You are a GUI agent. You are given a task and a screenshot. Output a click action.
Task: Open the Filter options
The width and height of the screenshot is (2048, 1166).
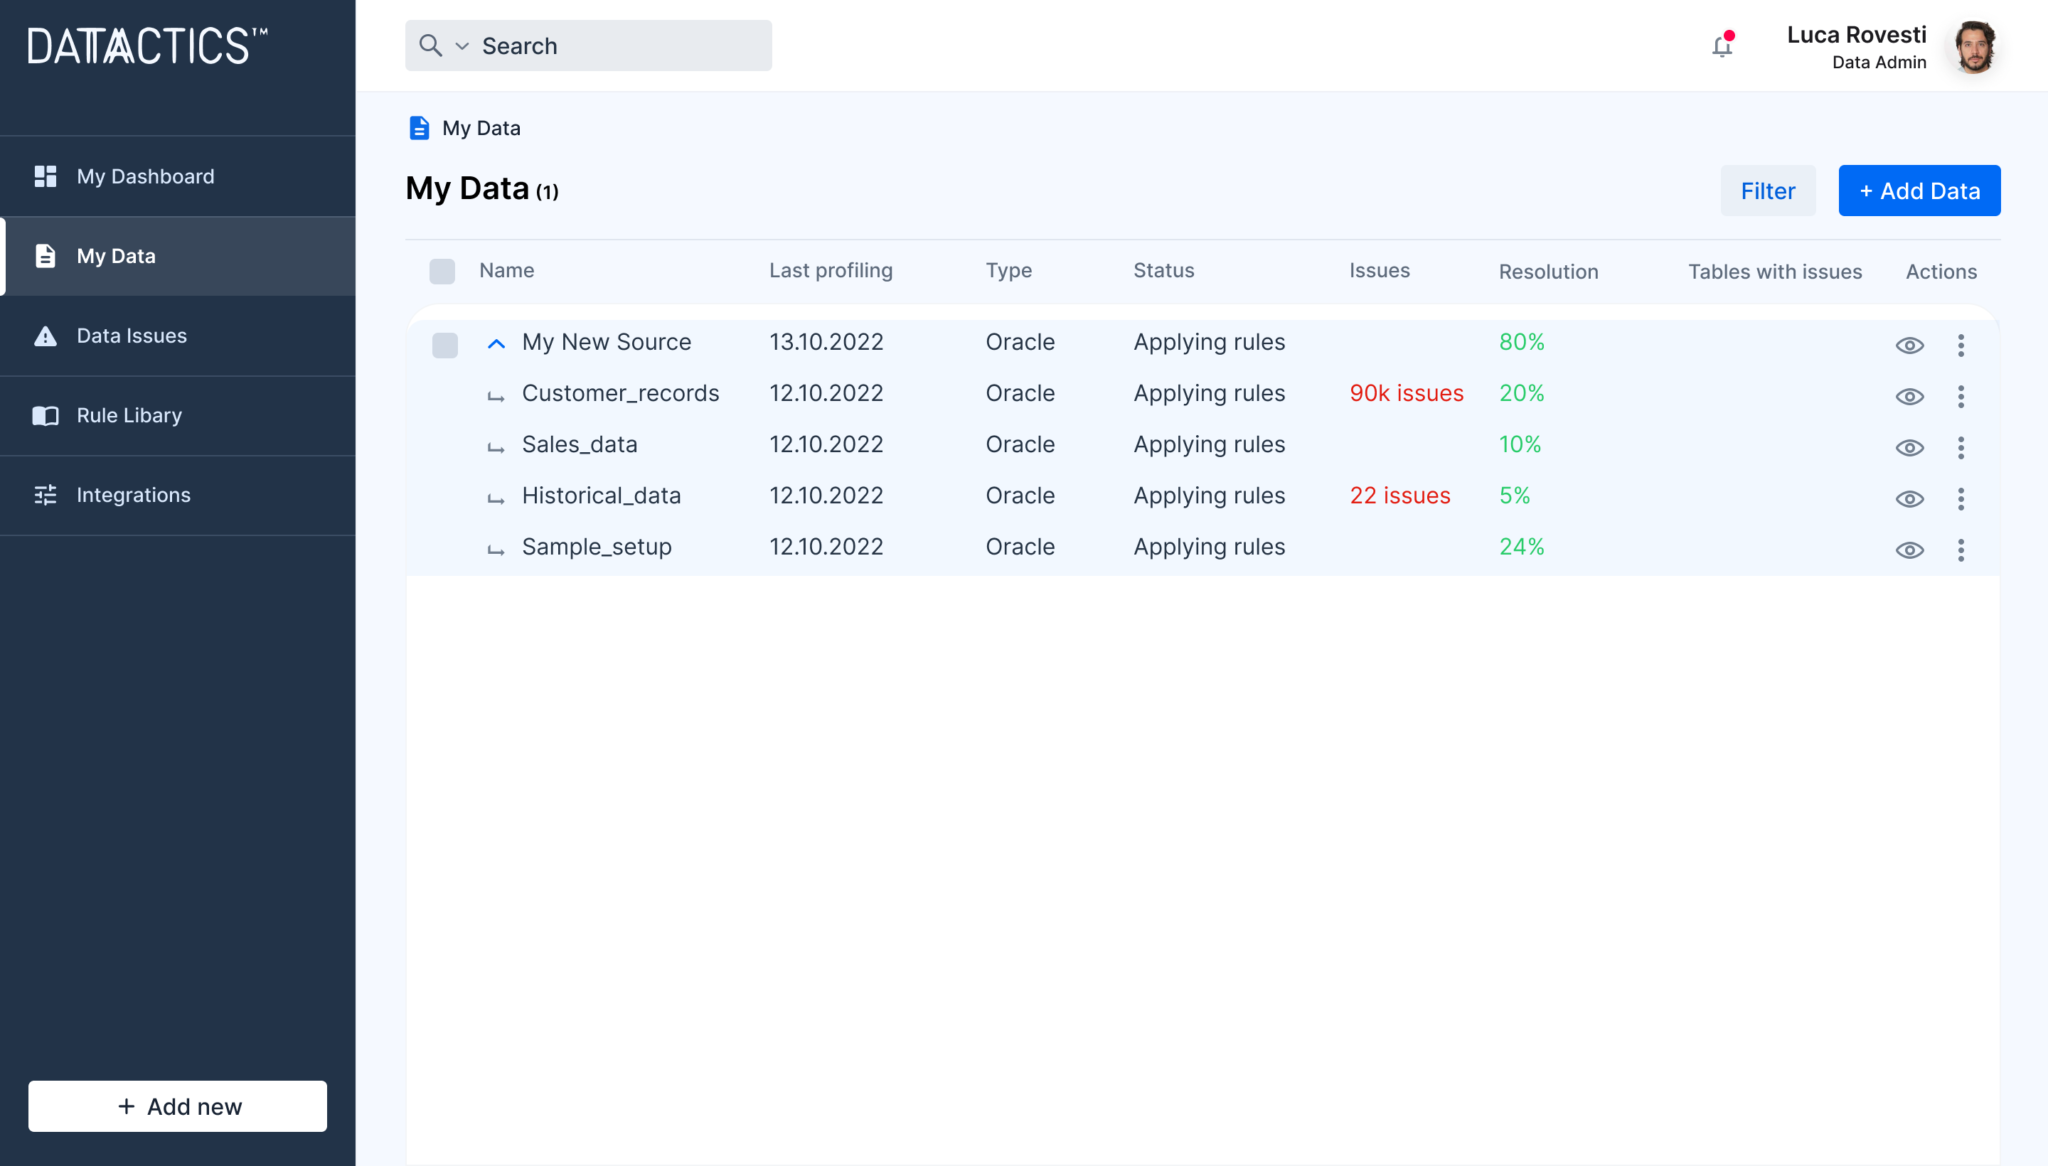(1767, 190)
